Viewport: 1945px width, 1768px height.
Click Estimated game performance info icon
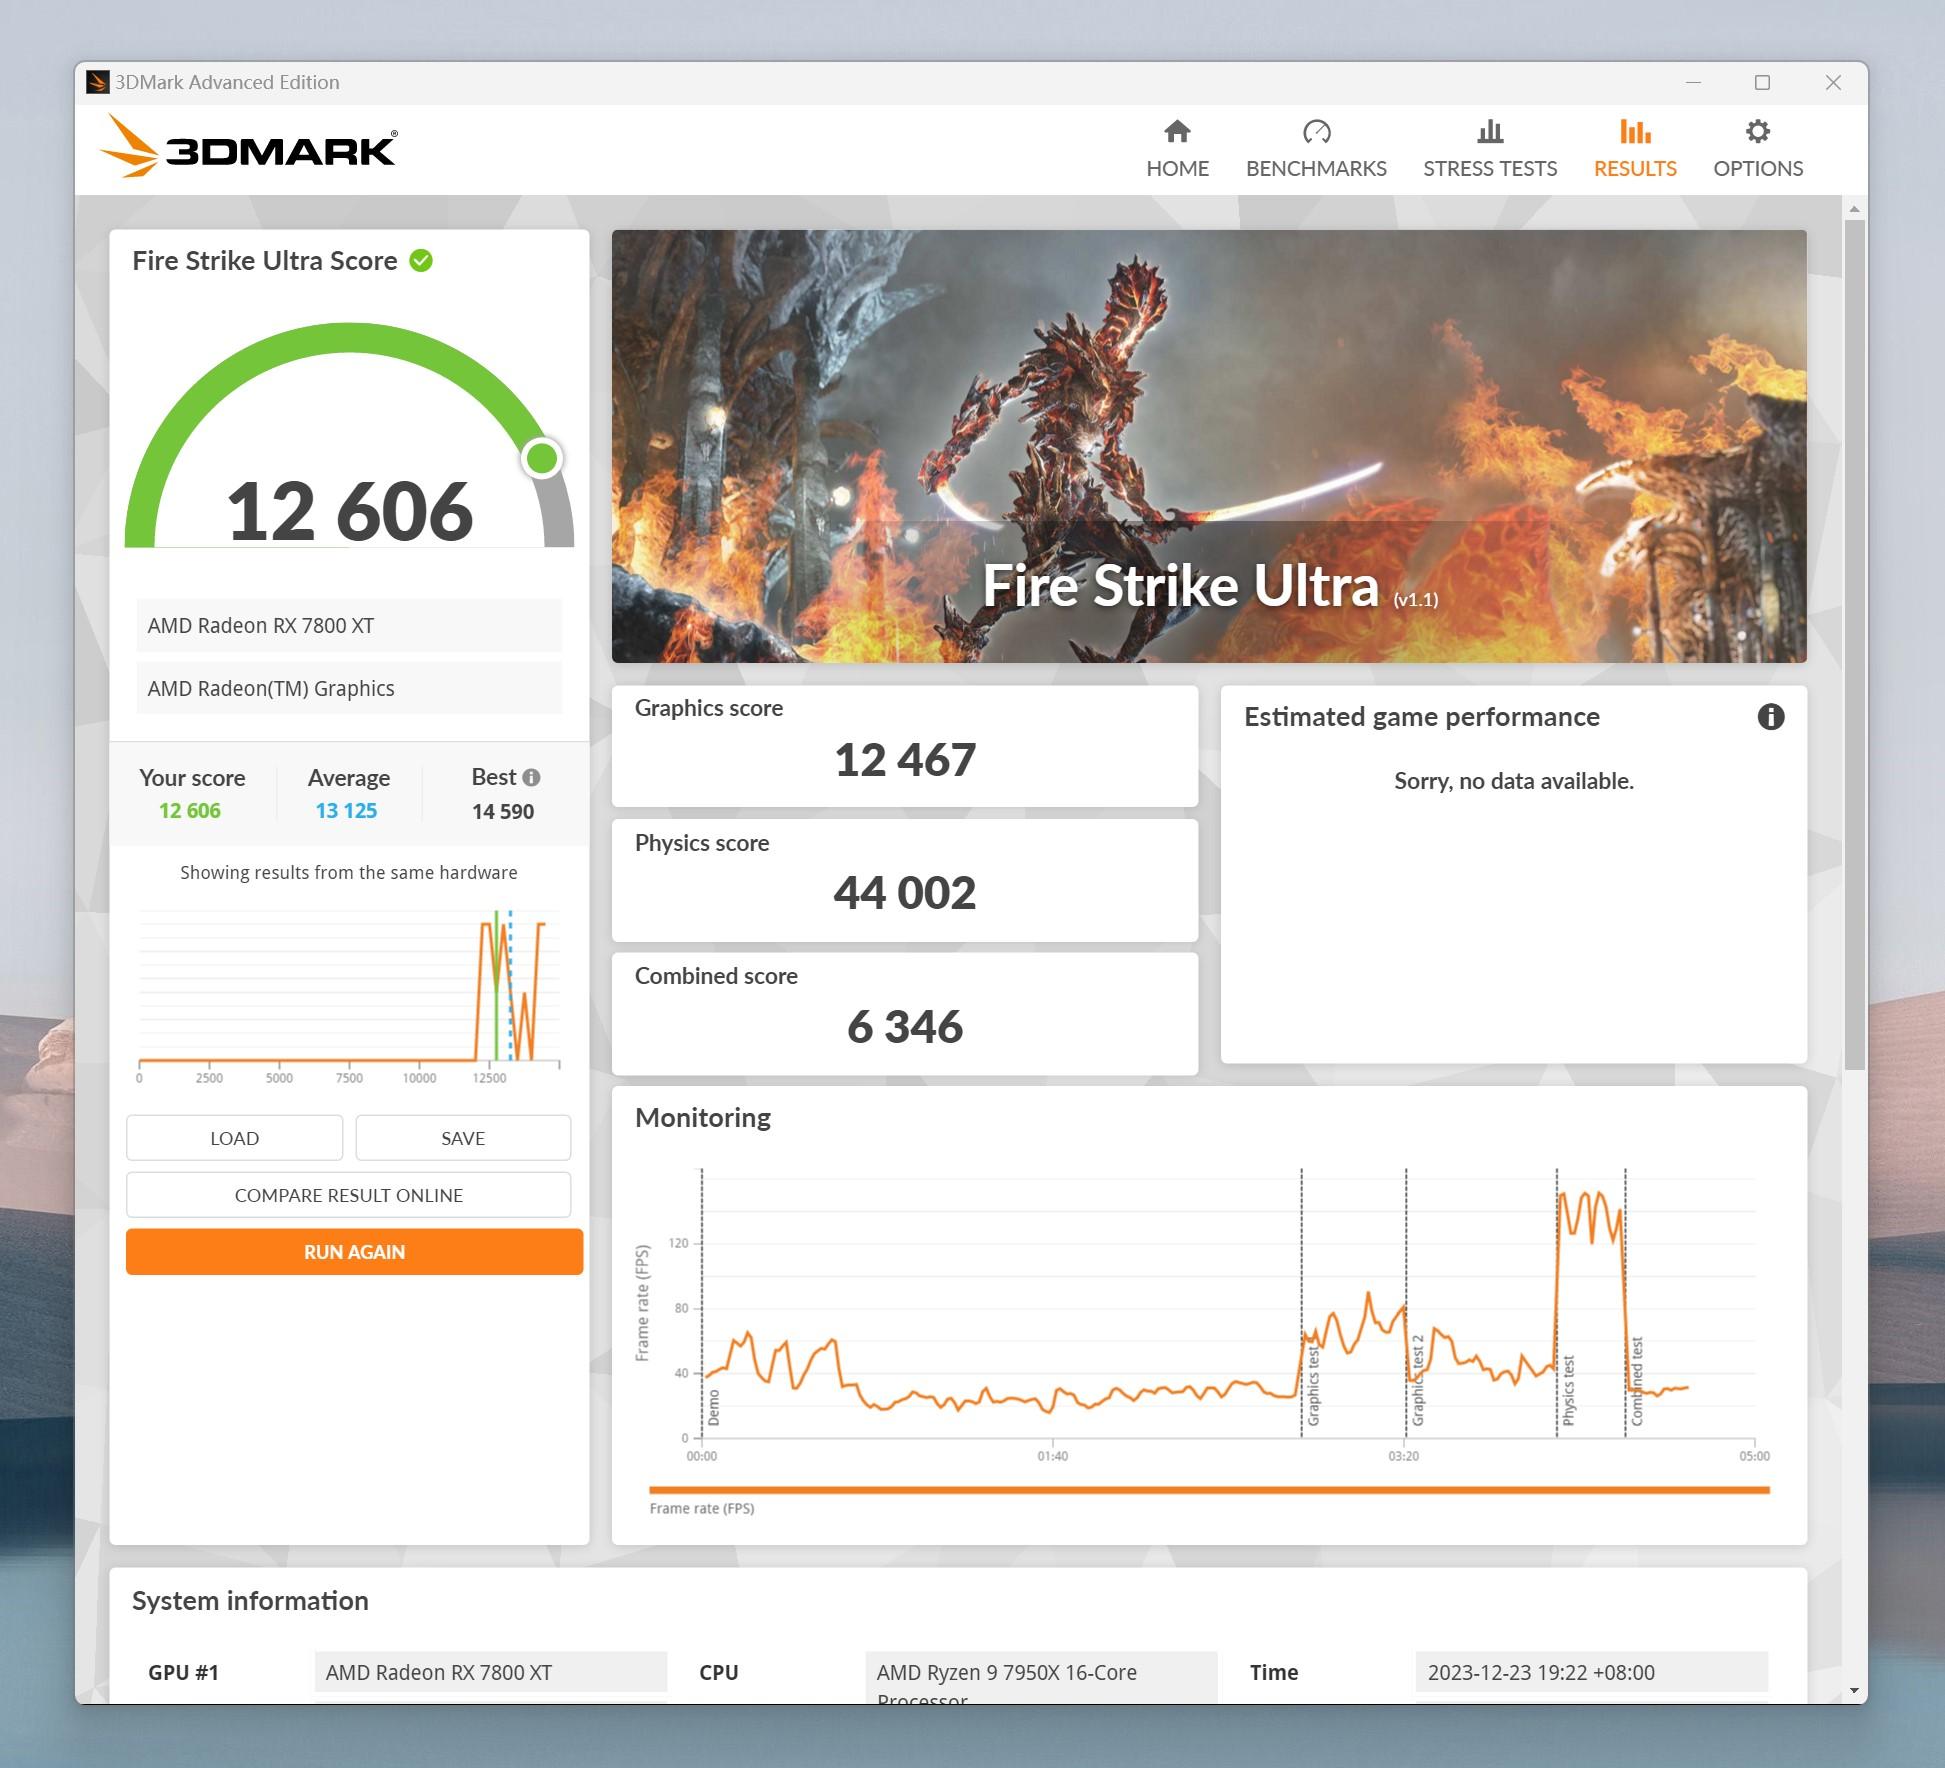(x=1771, y=717)
